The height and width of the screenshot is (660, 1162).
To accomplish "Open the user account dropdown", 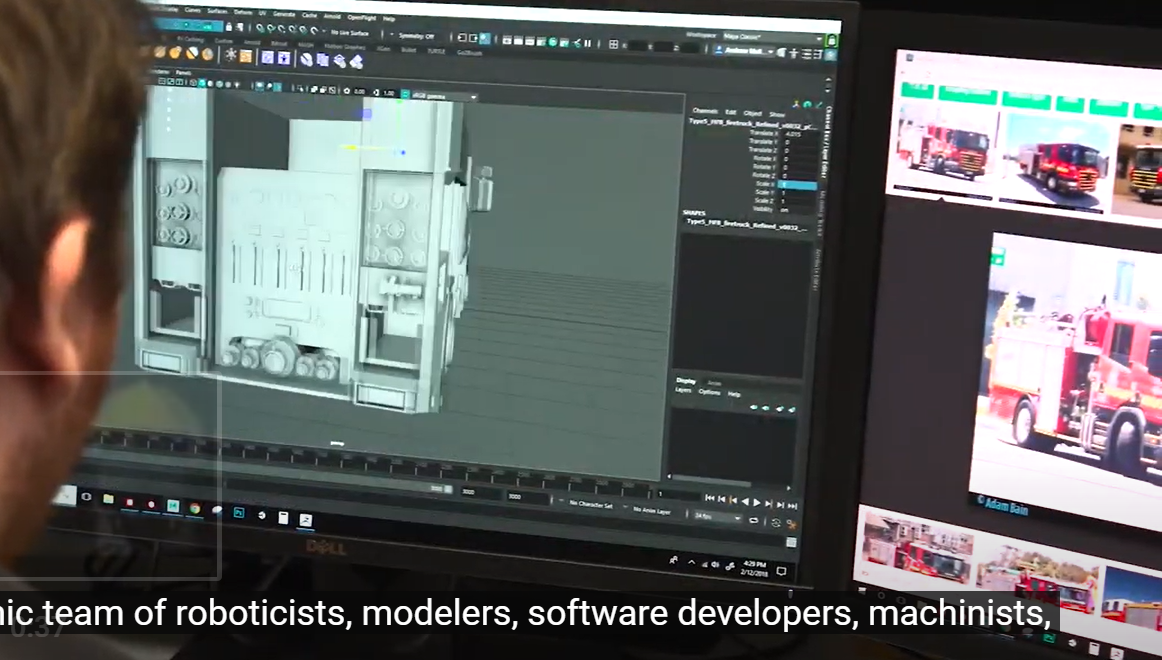I will [x=743, y=50].
